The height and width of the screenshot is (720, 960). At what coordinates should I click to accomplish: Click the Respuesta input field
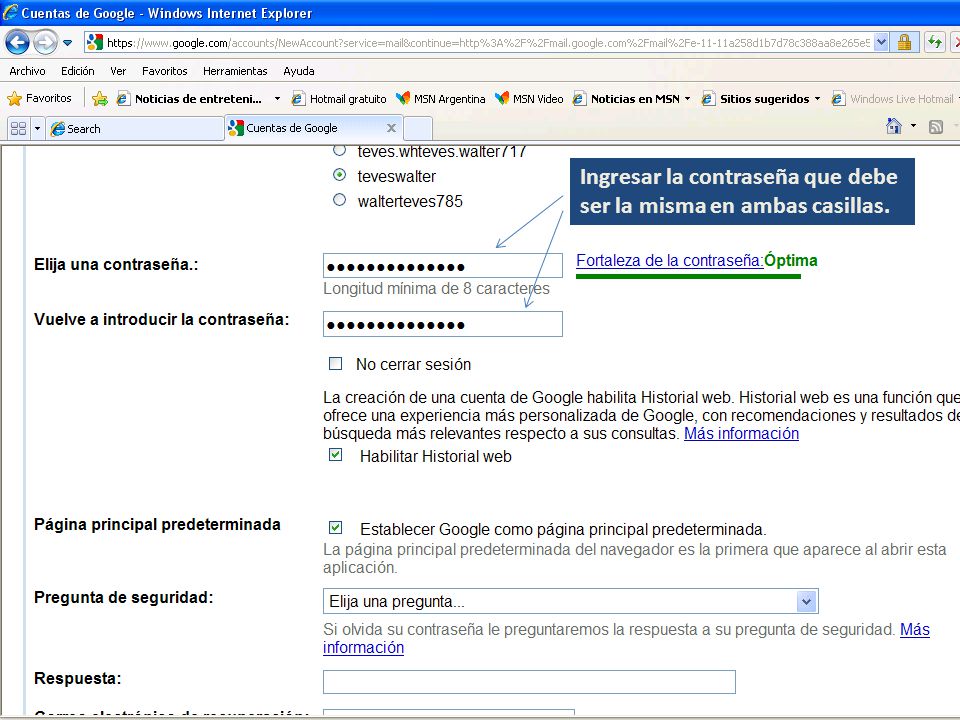click(529, 682)
